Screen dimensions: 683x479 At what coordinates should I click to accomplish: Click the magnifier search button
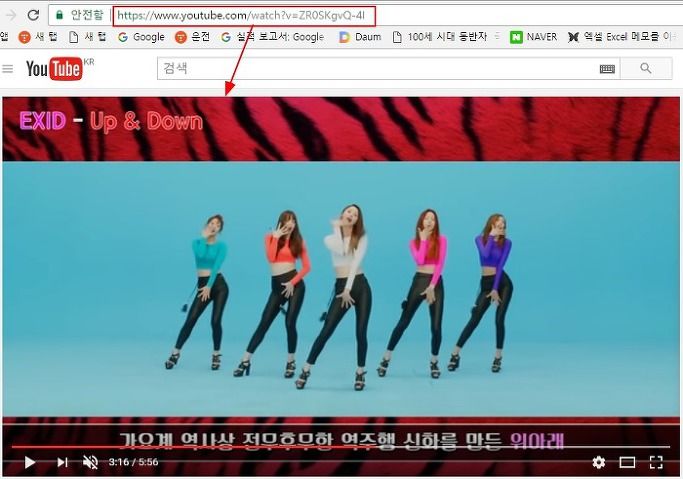(646, 68)
